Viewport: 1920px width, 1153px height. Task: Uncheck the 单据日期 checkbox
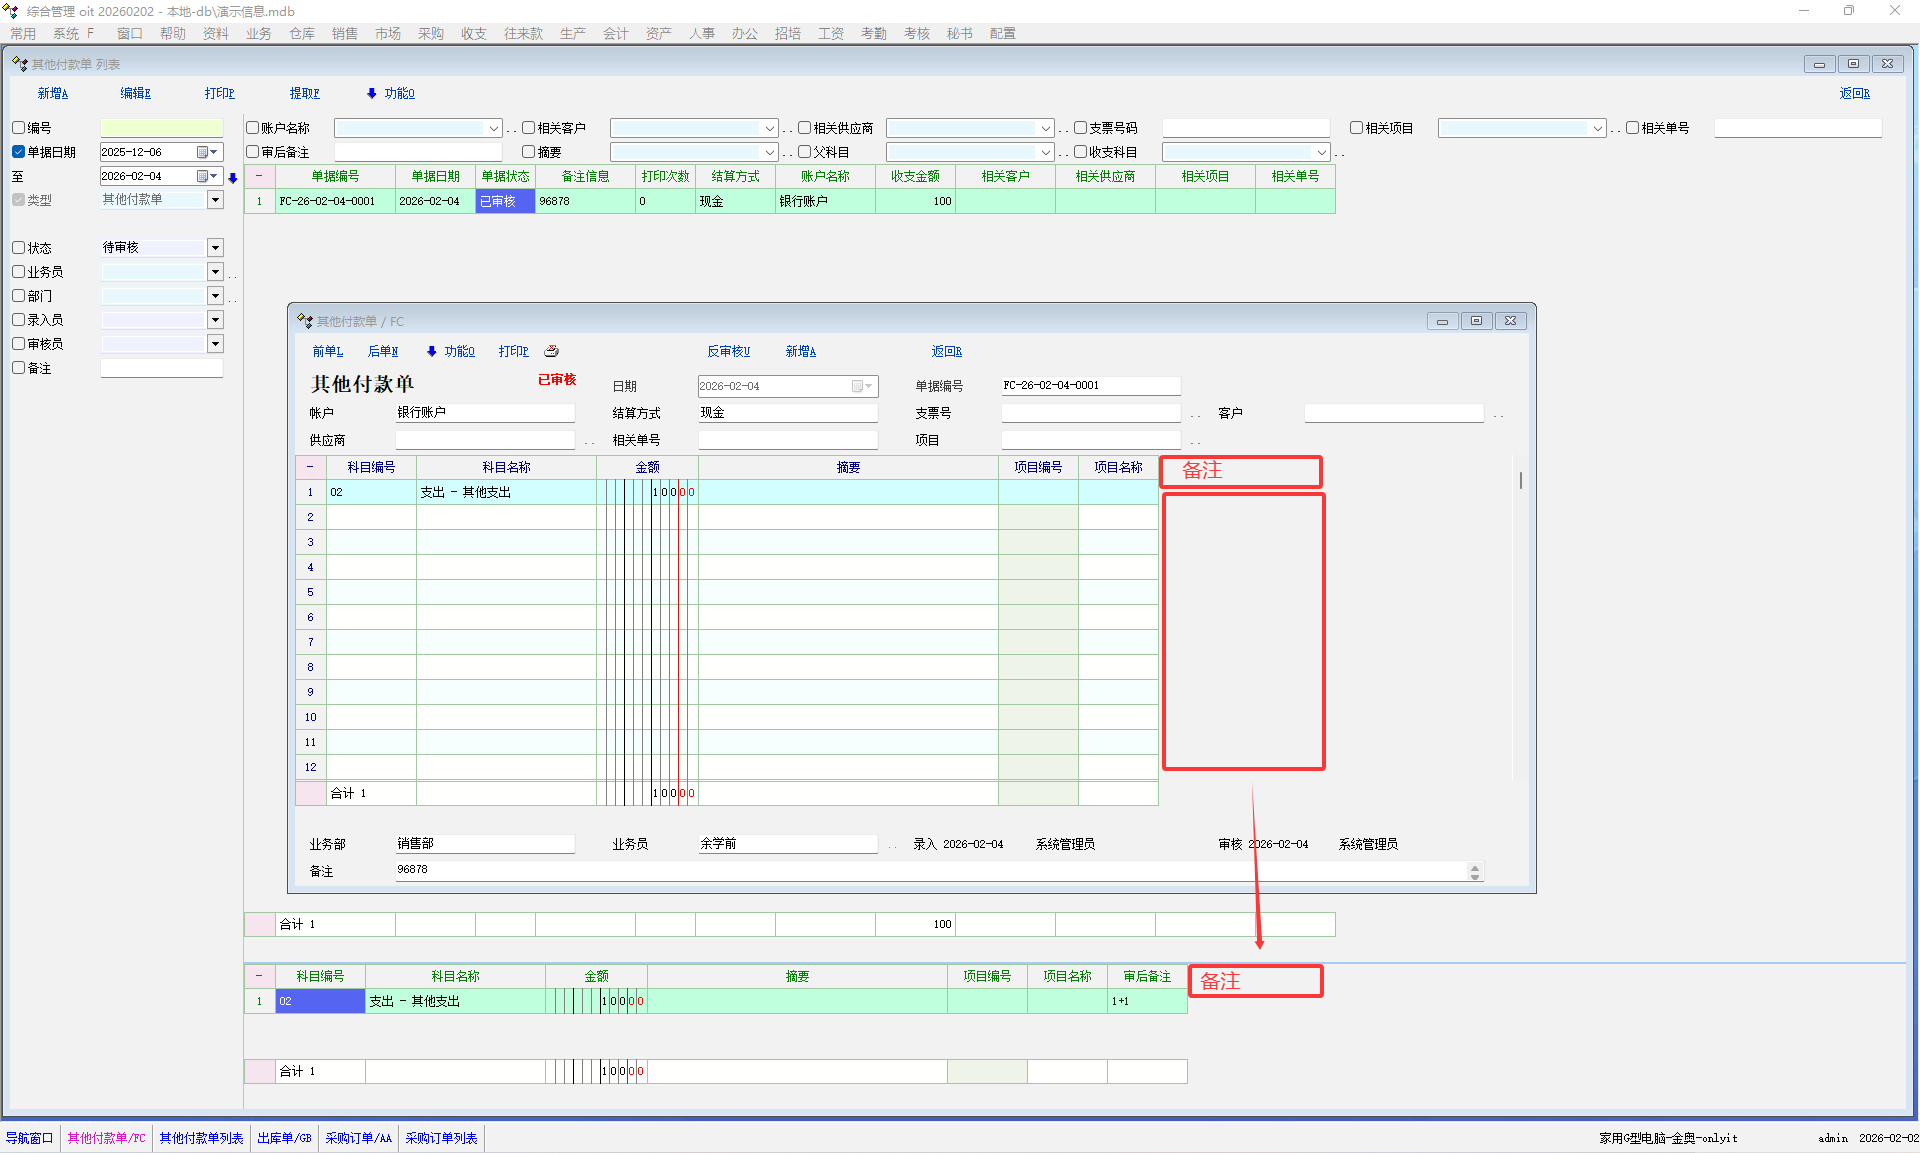[x=18, y=152]
